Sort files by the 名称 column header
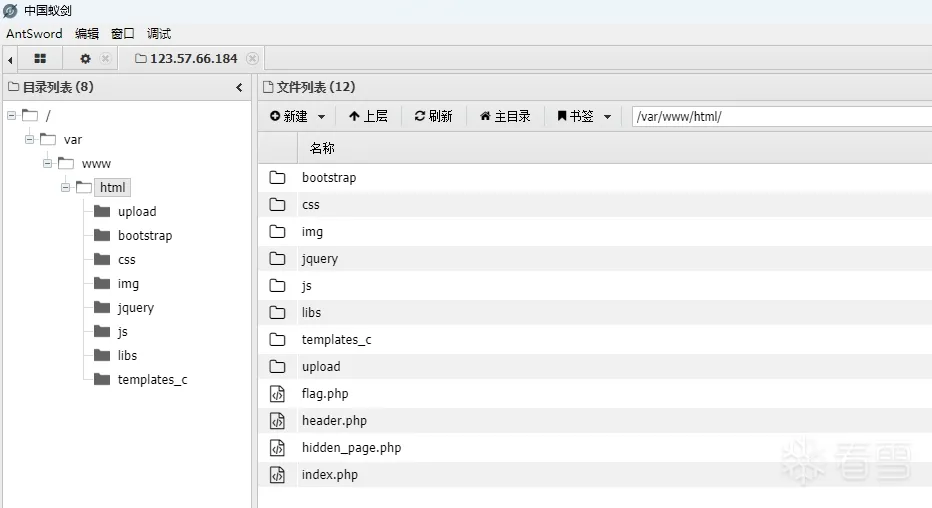 pyautogui.click(x=322, y=148)
